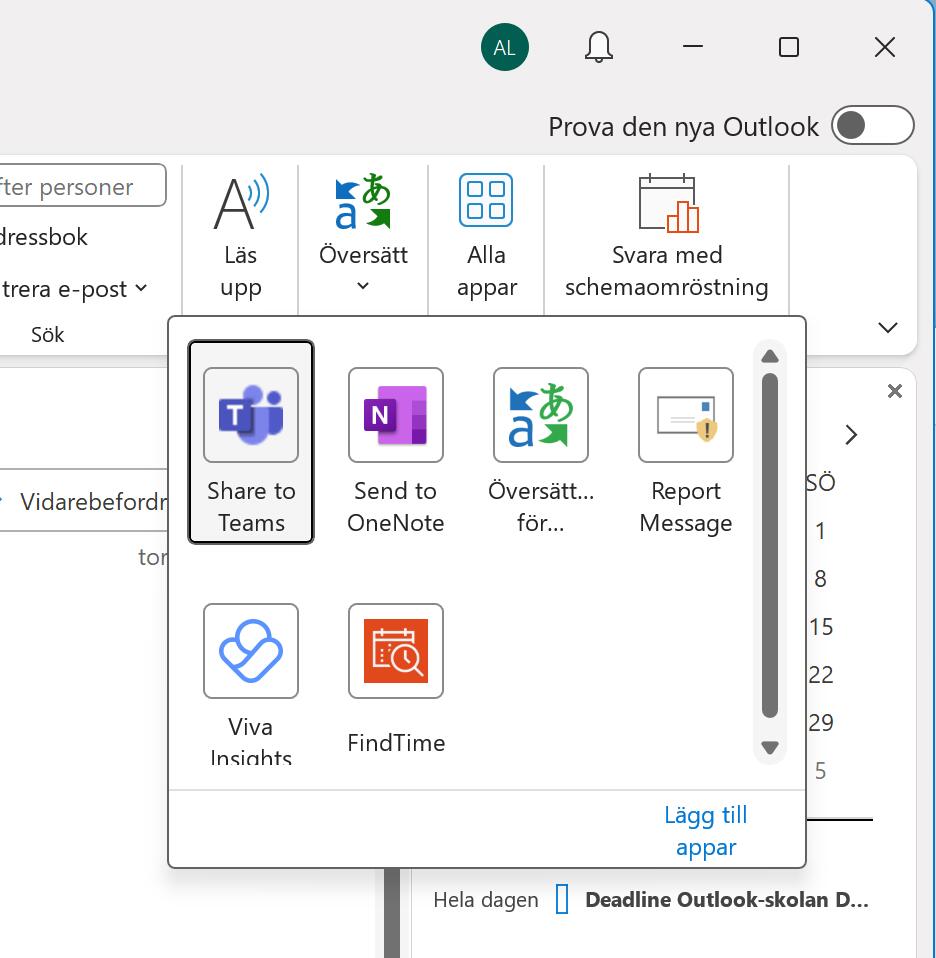
Task: Click the Adressbok button
Action: click(43, 237)
